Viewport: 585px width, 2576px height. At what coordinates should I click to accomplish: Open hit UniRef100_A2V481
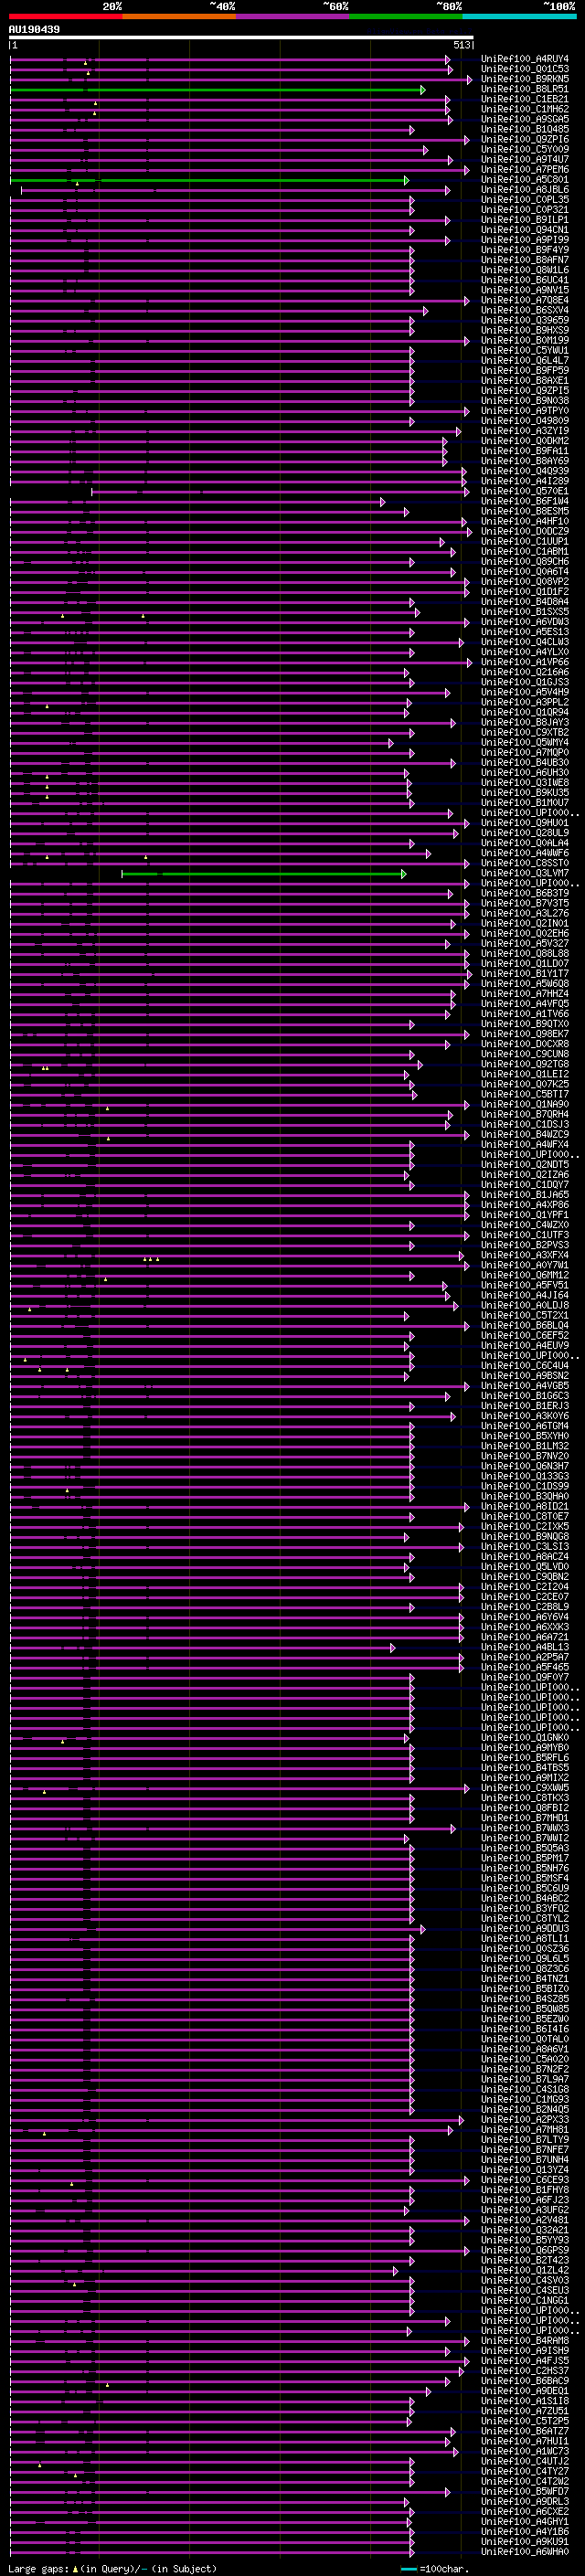[525, 2220]
